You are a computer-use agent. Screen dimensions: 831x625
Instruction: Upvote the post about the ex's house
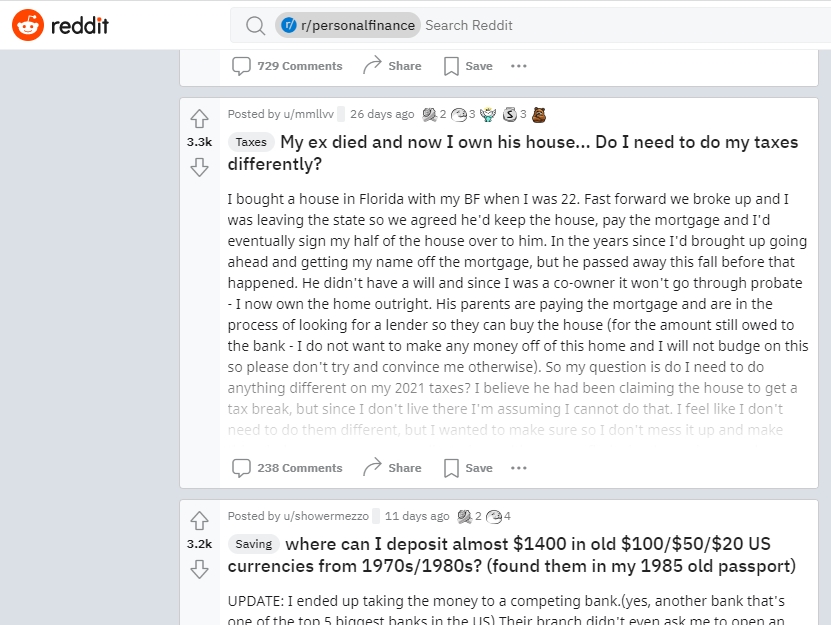pos(199,118)
